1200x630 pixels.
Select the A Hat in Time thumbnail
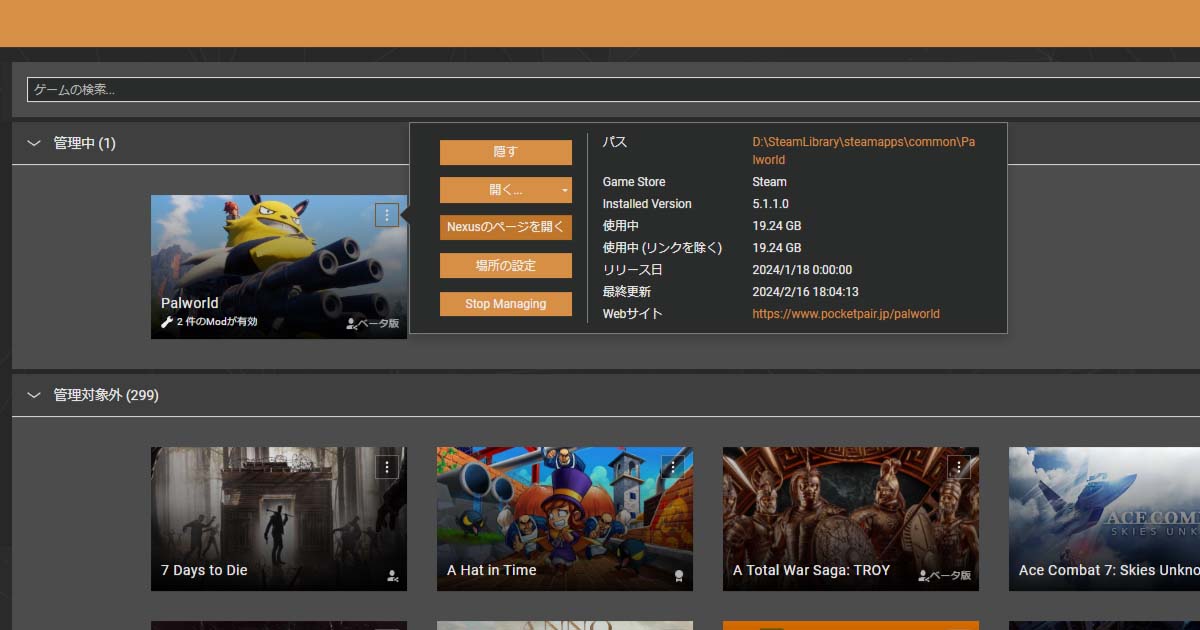tap(565, 519)
